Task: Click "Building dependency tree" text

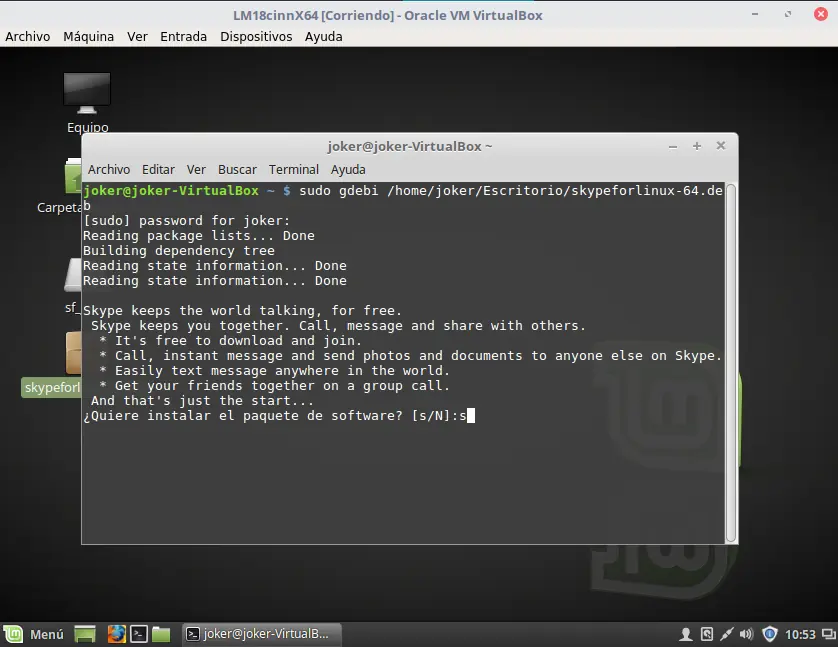Action: click(x=179, y=251)
